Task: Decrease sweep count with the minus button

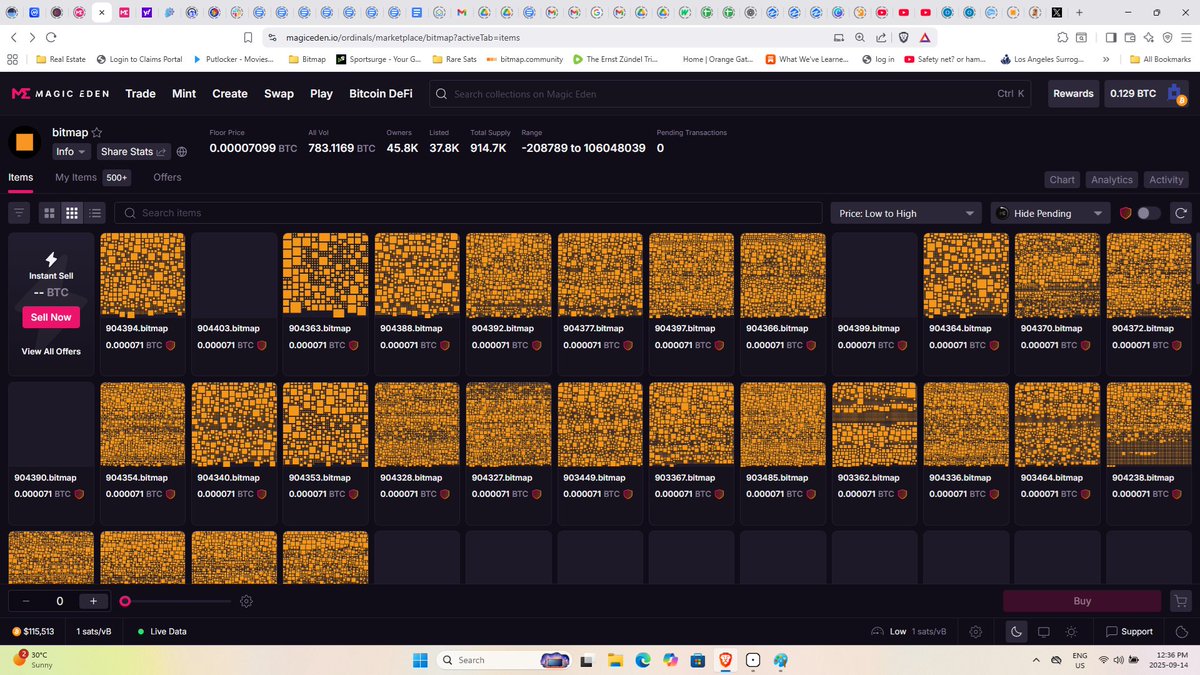Action: click(25, 601)
